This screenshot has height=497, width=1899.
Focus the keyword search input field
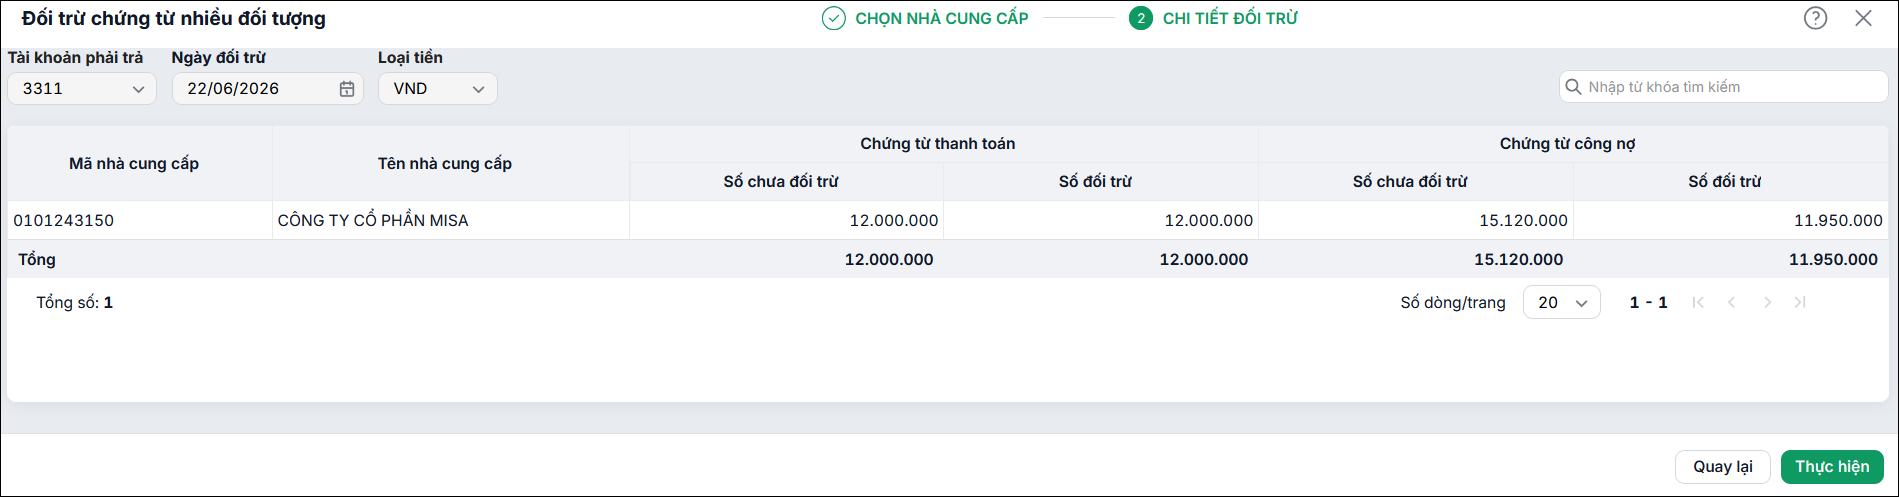click(1724, 87)
